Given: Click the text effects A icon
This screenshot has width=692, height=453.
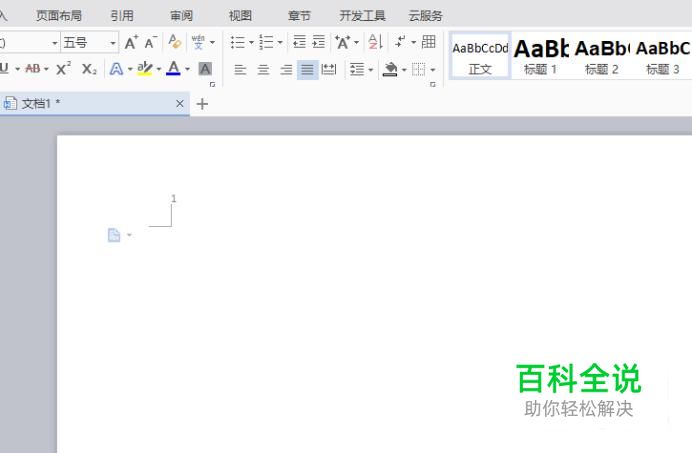Looking at the screenshot, I should (116, 69).
